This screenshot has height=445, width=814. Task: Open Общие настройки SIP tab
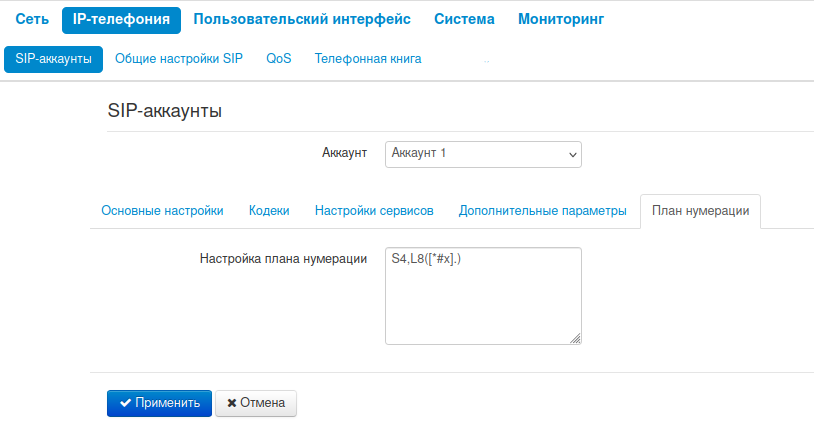[x=179, y=59]
